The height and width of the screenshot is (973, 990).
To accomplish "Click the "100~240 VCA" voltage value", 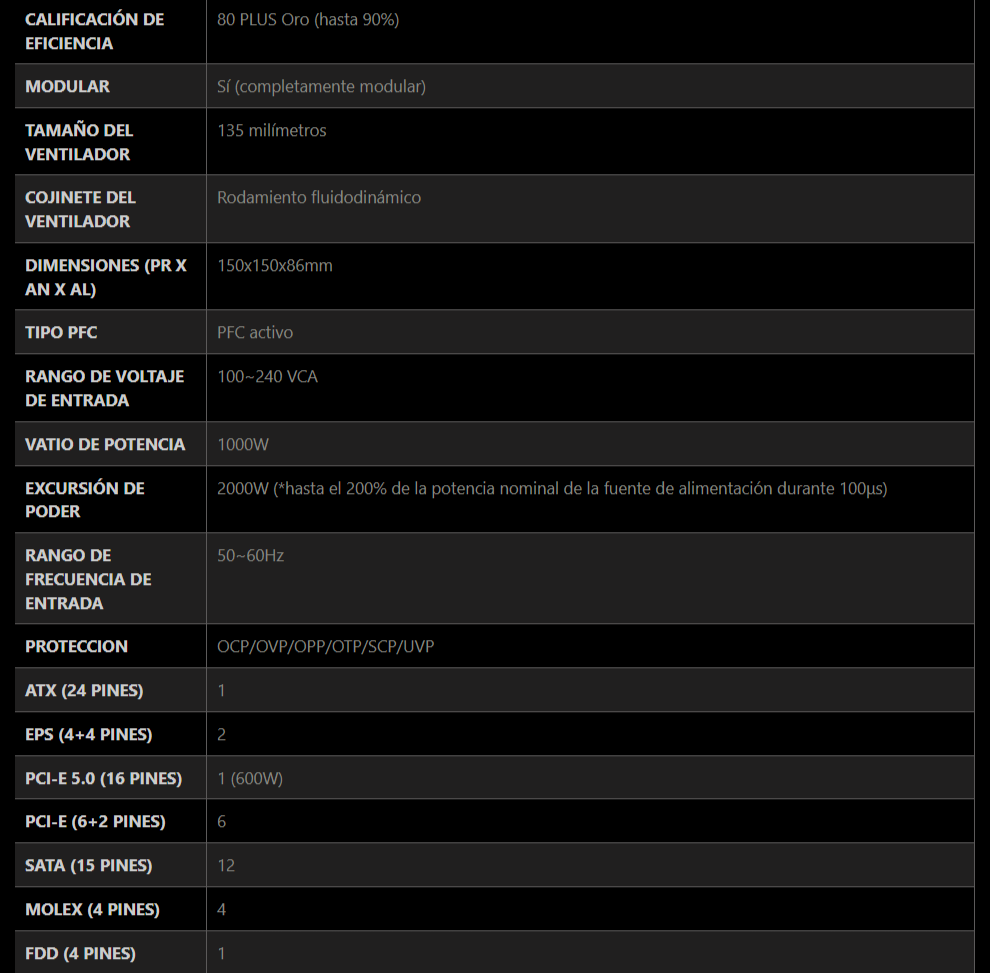I will coord(267,376).
